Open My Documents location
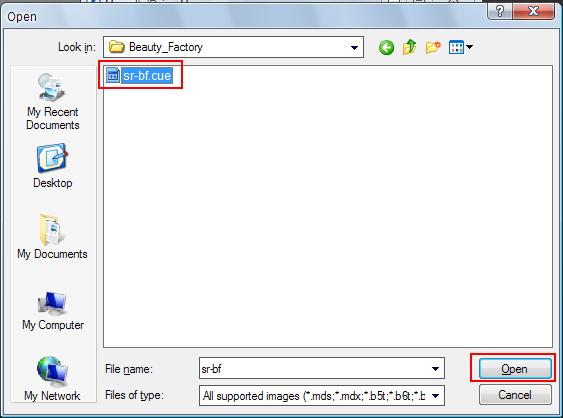 point(52,237)
